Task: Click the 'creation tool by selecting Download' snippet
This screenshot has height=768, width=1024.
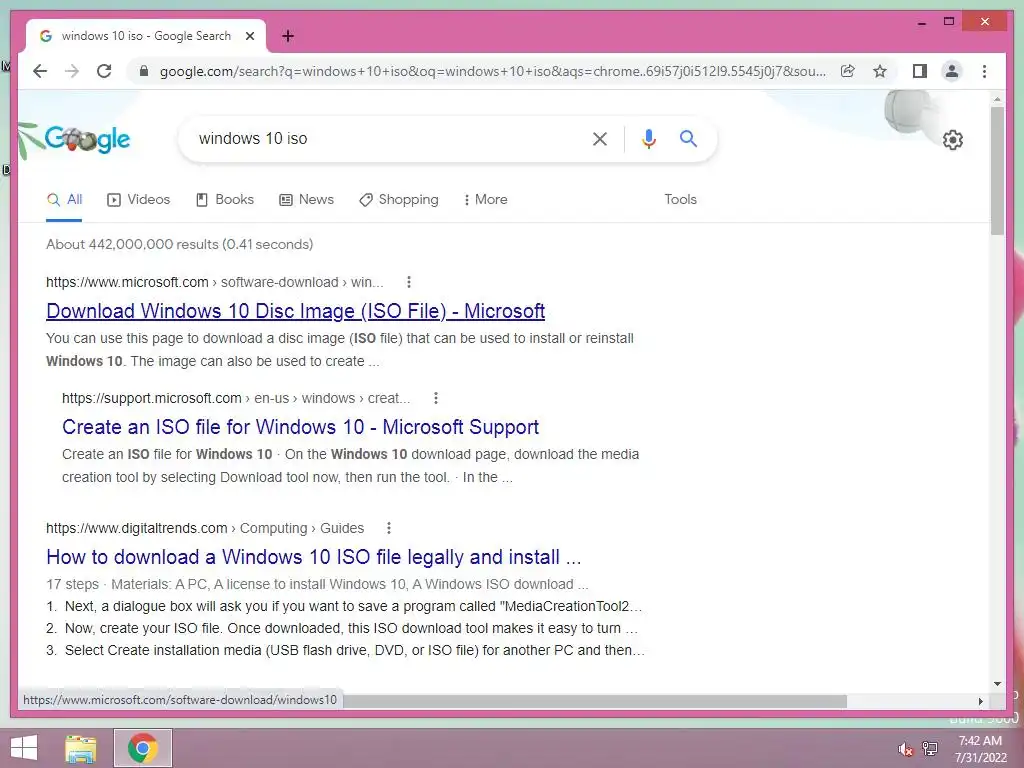Action: point(287,477)
